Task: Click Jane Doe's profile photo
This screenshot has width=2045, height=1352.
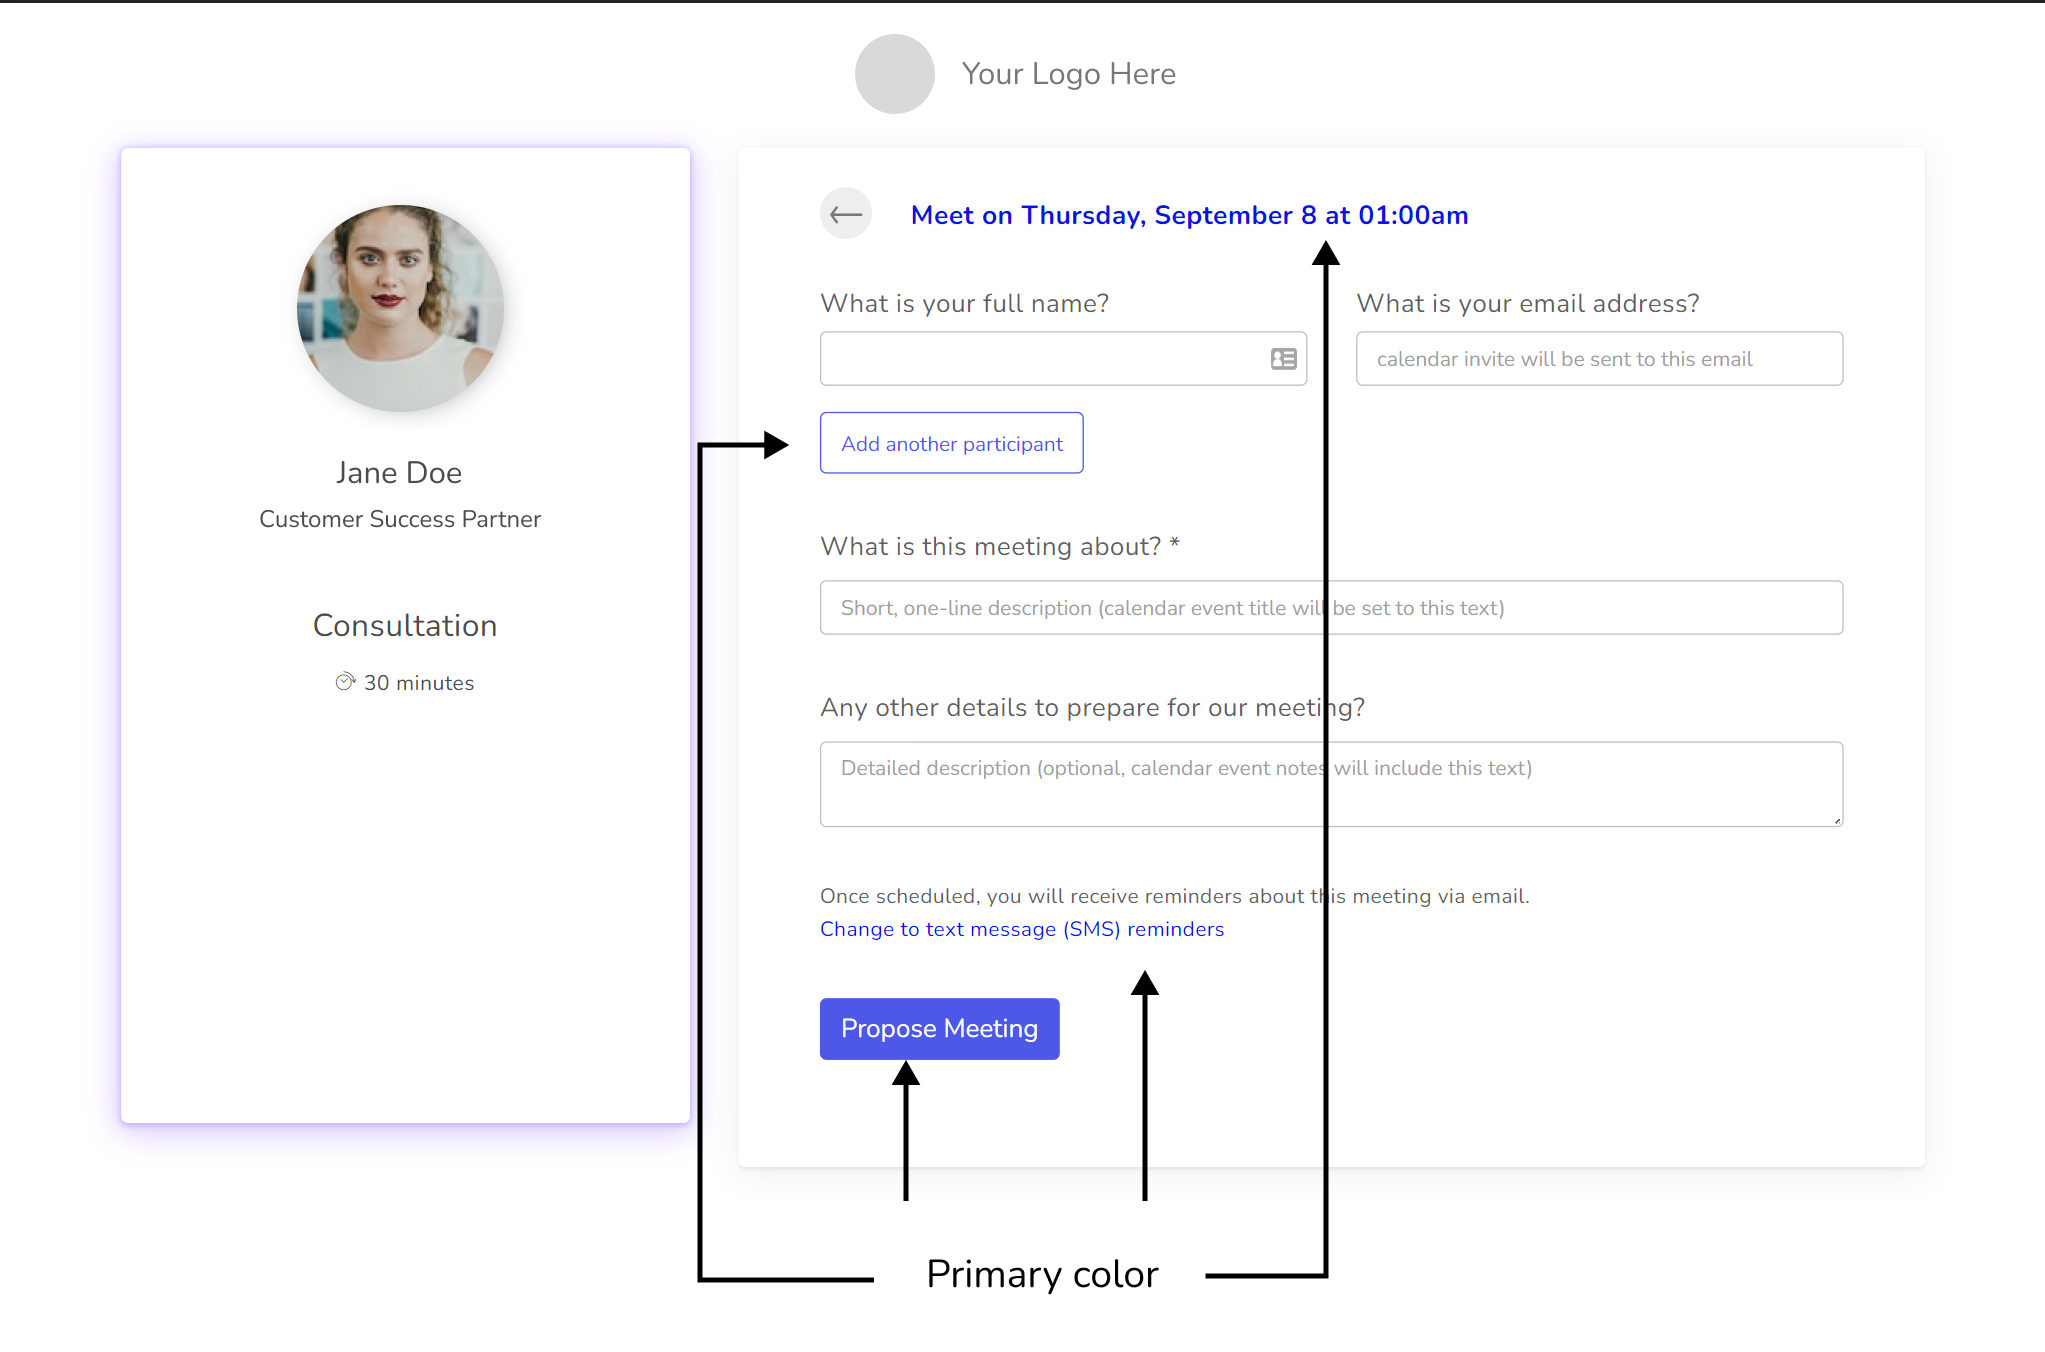Action: coord(400,308)
